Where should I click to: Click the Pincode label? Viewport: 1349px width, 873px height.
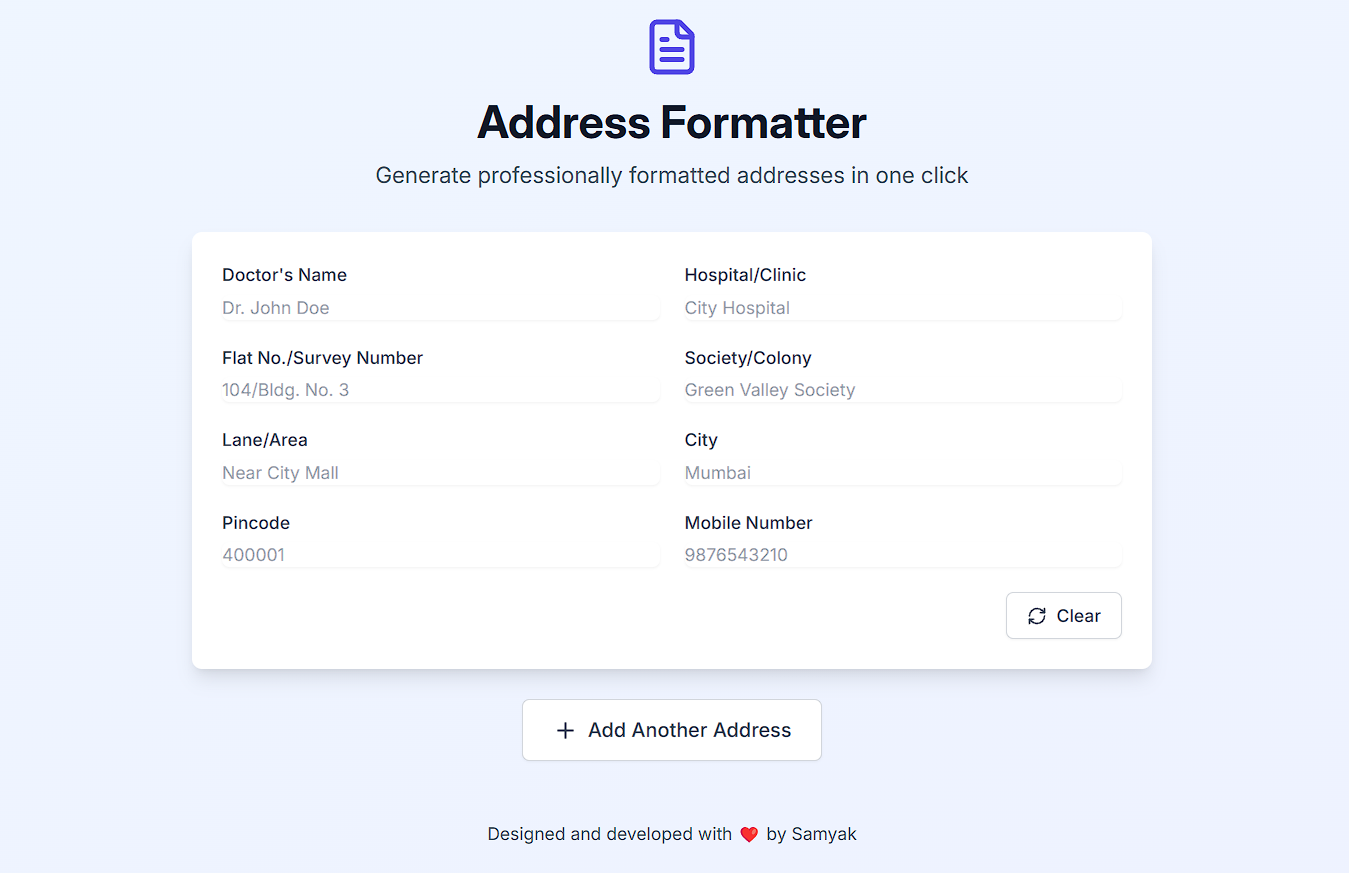[x=256, y=523]
